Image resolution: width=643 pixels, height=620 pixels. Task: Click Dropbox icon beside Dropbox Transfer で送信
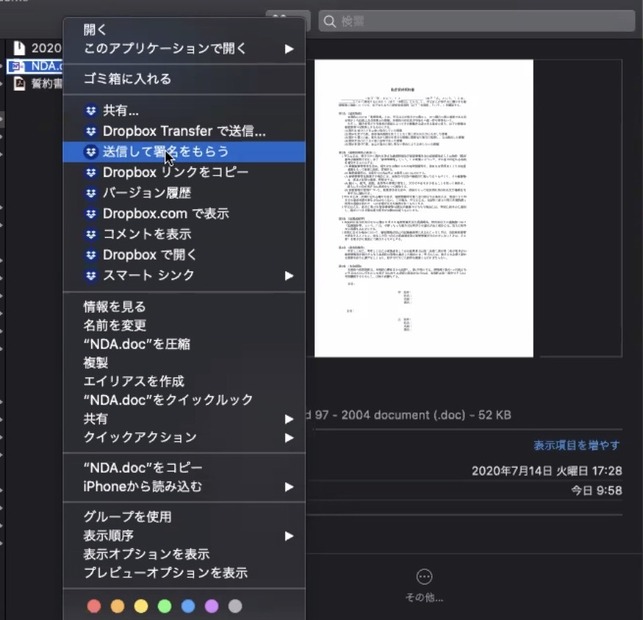[91, 131]
